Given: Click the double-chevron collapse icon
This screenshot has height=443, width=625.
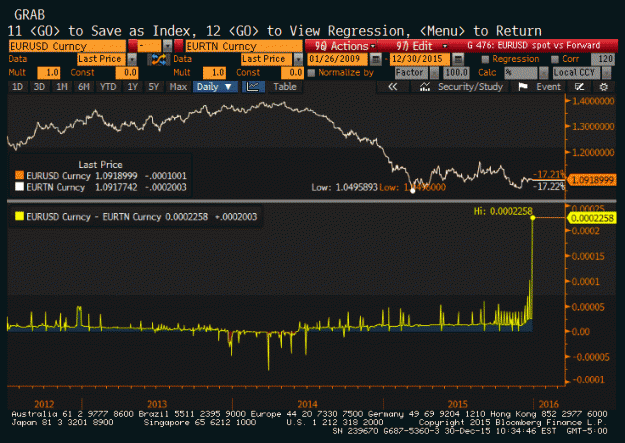Looking at the screenshot, I should (x=393, y=87).
